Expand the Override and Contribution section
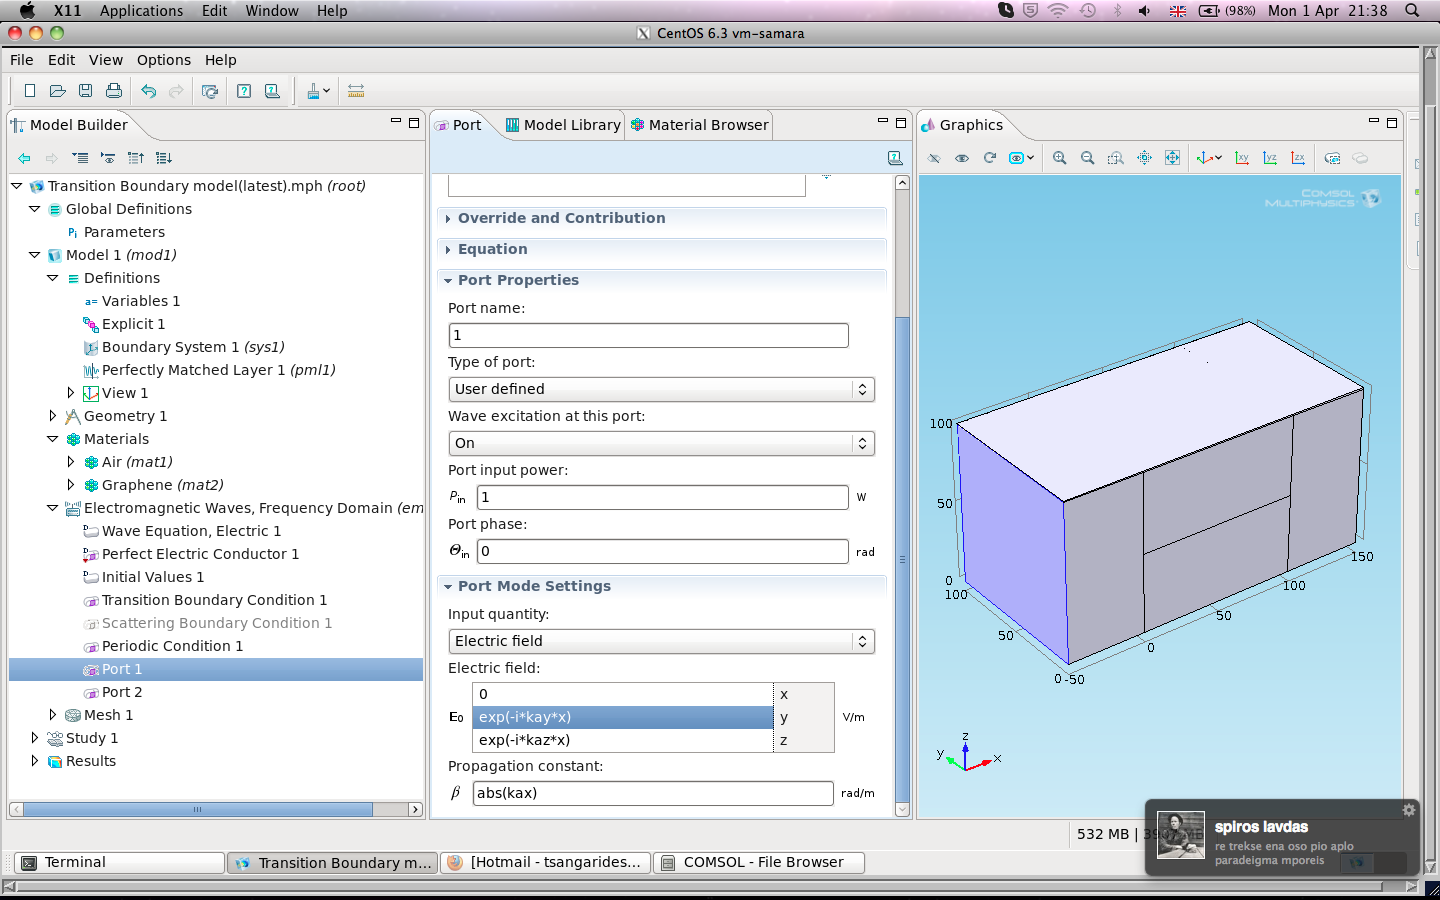Viewport: 1440px width, 900px height. tap(561, 218)
